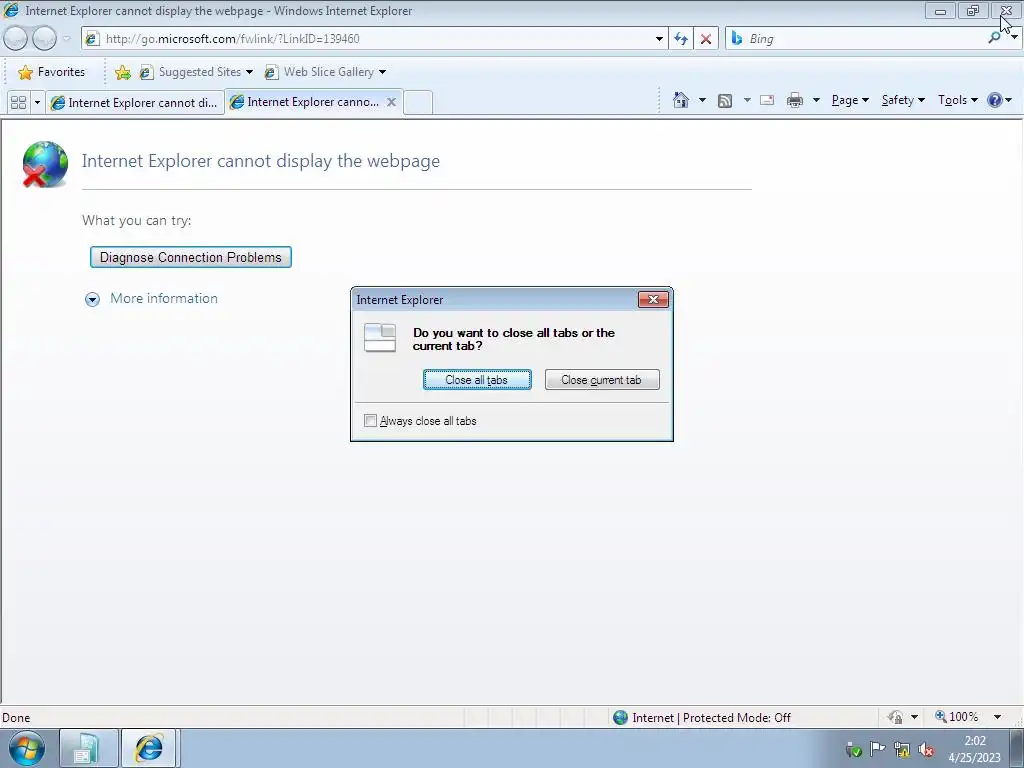
Task: Open the tab list dropdown arrow
Action: [x=37, y=103]
